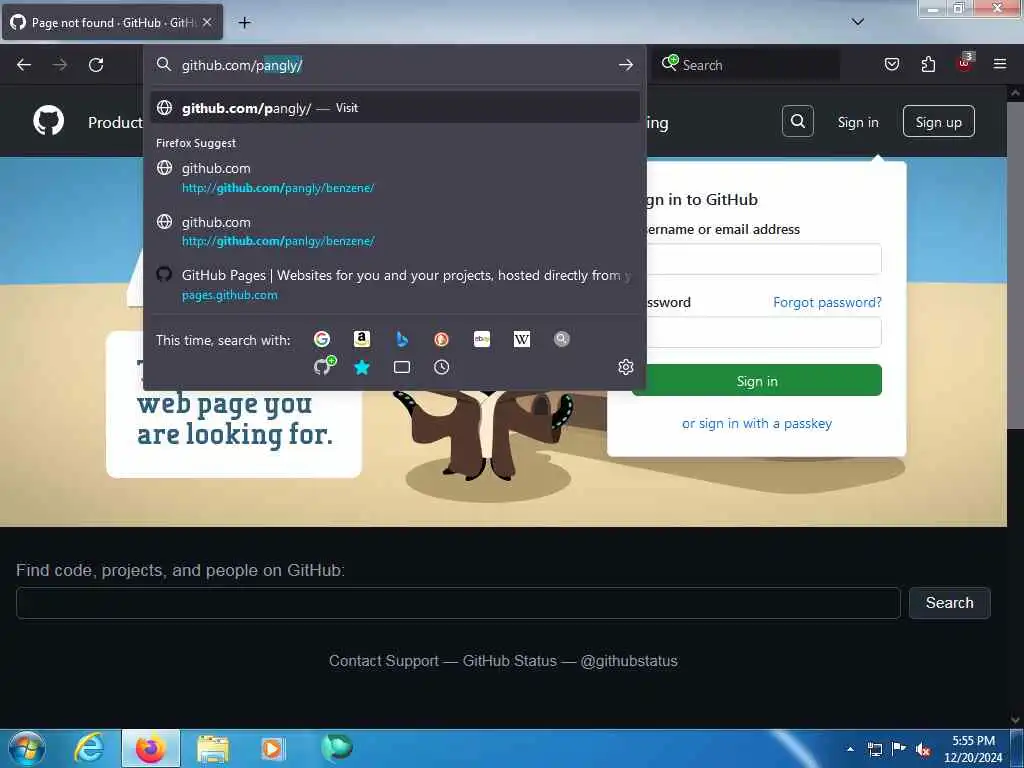Click the Firefox taskbar icon
Screen dimensions: 1024x768
click(150, 748)
